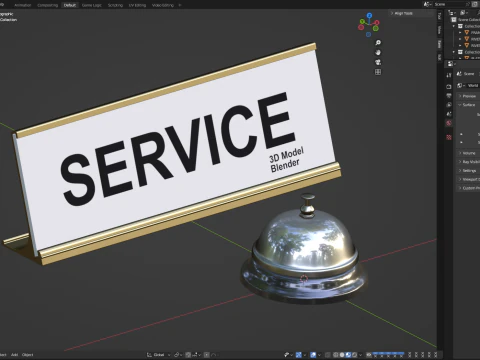The image size is (480, 360).
Task: Open the Texture properties checker icon
Action: point(449,137)
